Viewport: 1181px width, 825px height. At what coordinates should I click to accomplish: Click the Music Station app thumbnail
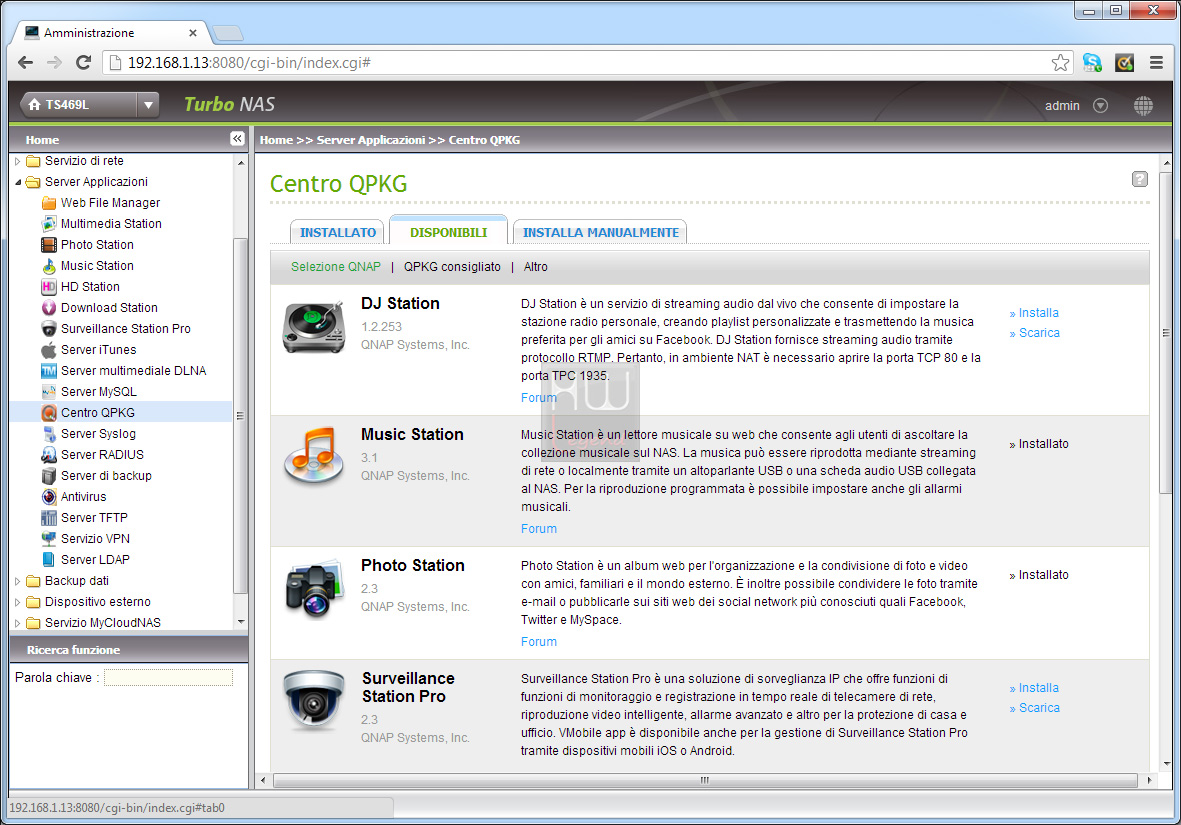[x=314, y=456]
